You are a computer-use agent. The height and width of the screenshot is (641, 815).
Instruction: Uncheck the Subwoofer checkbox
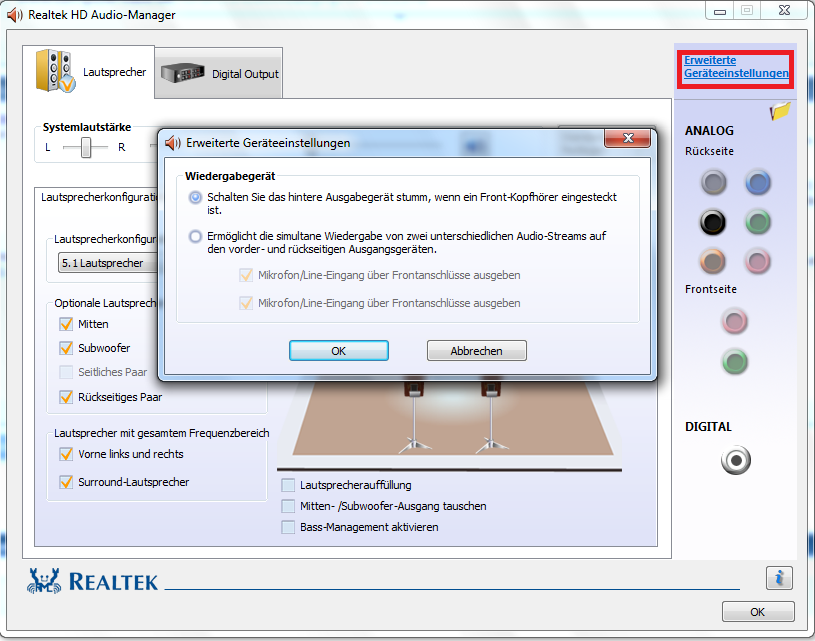(x=66, y=348)
